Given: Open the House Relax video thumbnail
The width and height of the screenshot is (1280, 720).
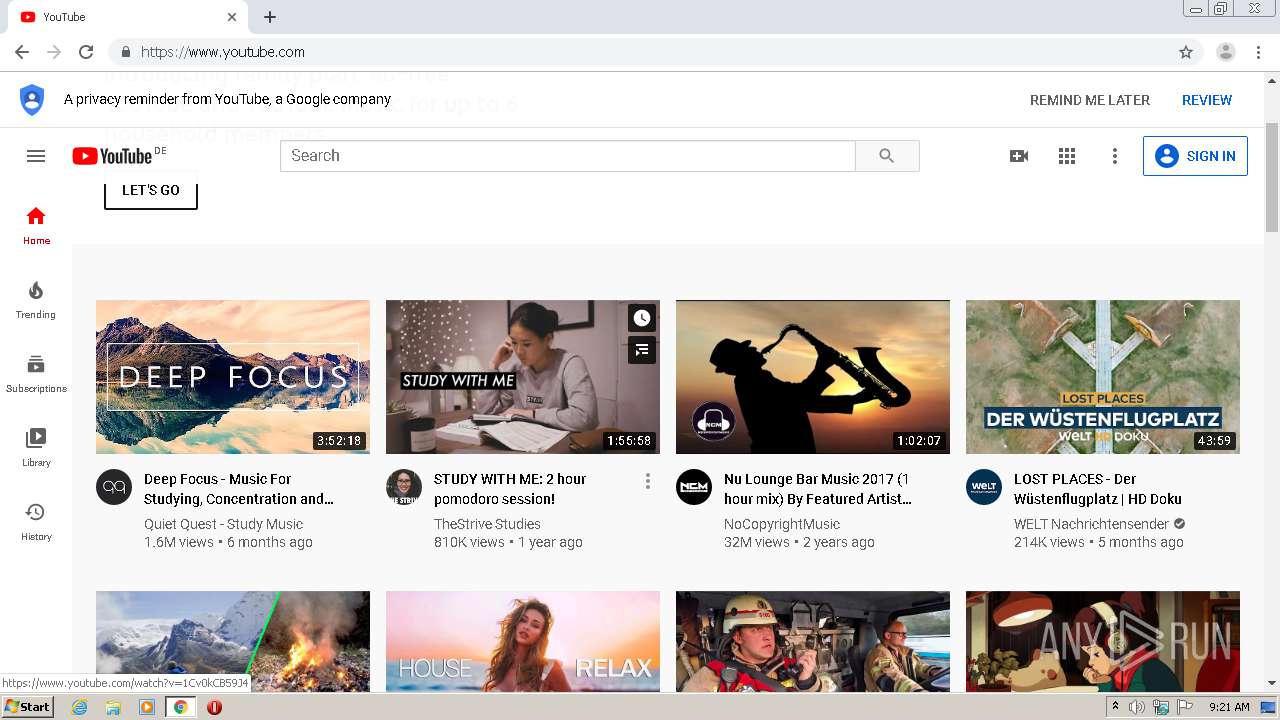Looking at the screenshot, I should click(x=523, y=641).
